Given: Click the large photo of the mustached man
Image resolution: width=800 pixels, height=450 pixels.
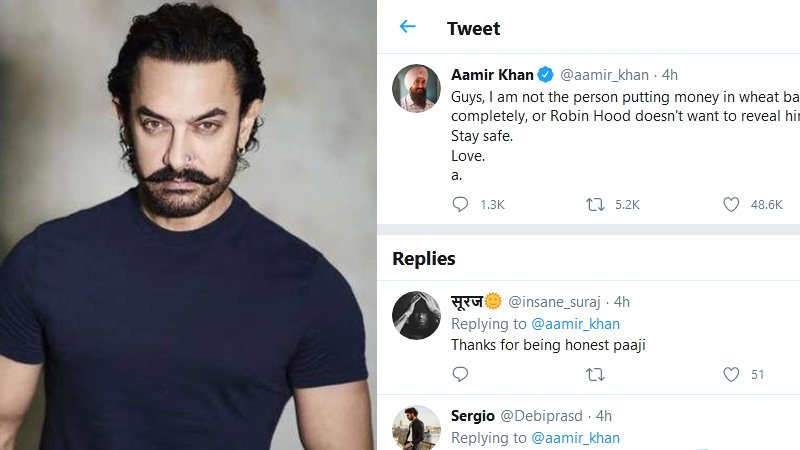Looking at the screenshot, I should coord(187,225).
